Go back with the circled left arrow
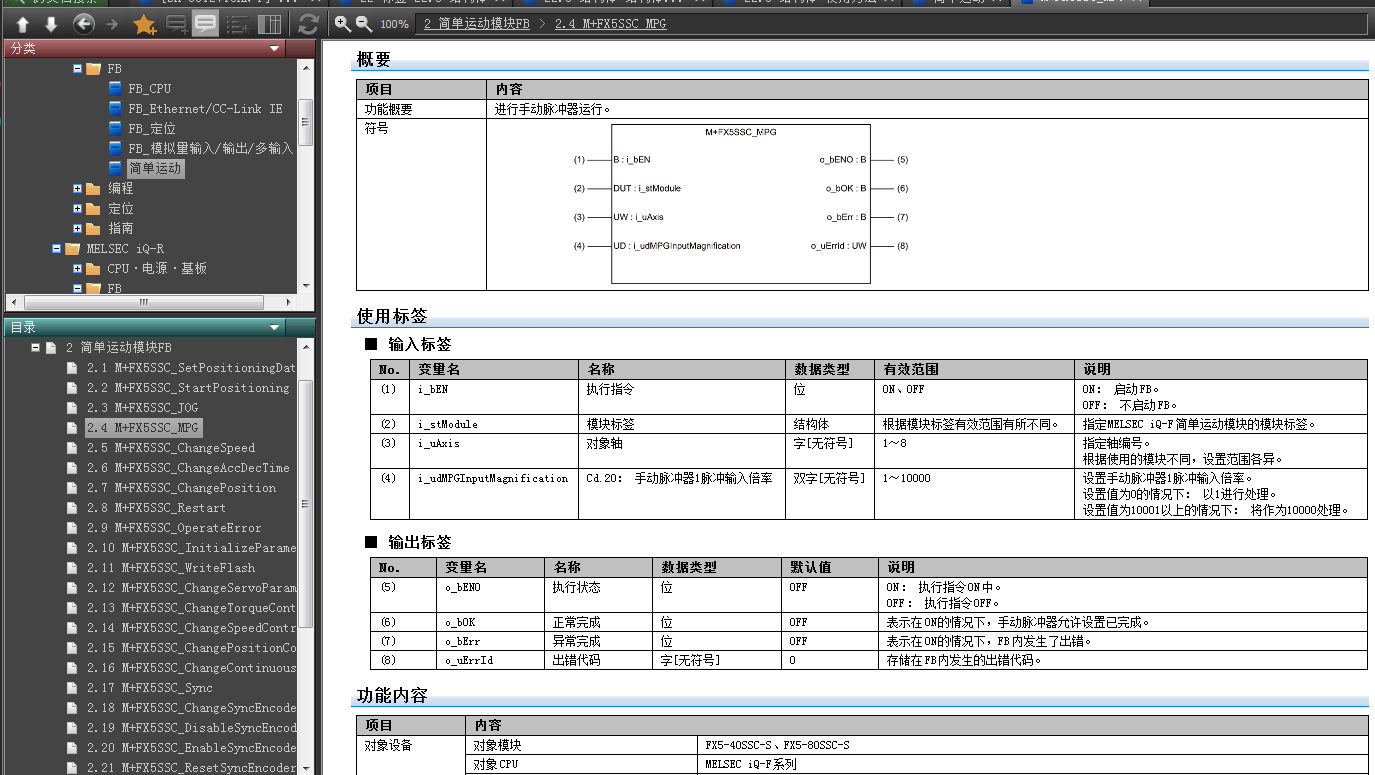This screenshot has height=775, width=1375. pos(84,24)
